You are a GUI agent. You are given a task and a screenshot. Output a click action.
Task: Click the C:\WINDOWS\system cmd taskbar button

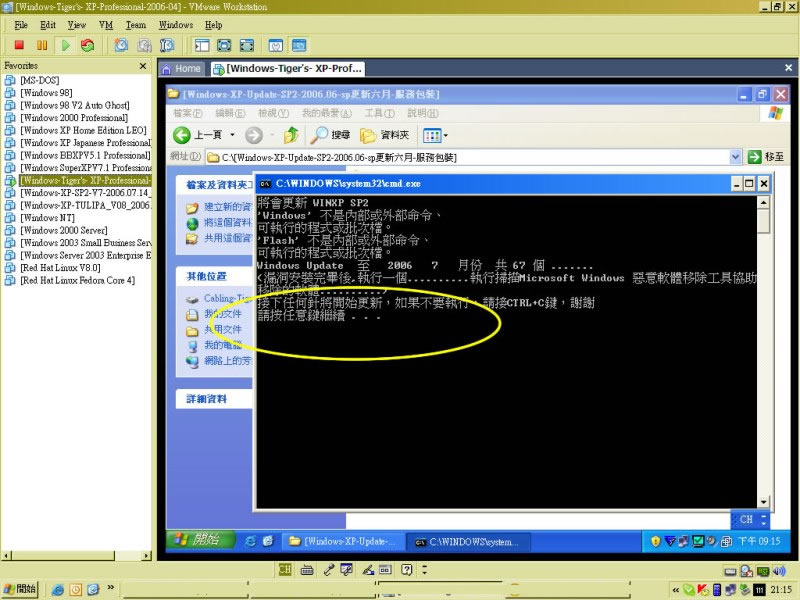pyautogui.click(x=468, y=541)
